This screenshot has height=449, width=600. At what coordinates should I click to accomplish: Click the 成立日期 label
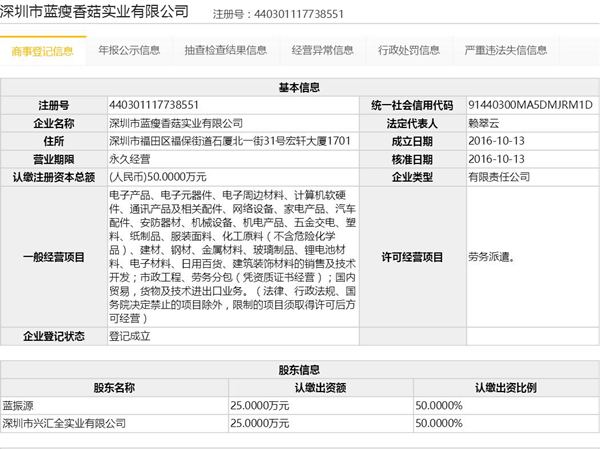pyautogui.click(x=412, y=142)
